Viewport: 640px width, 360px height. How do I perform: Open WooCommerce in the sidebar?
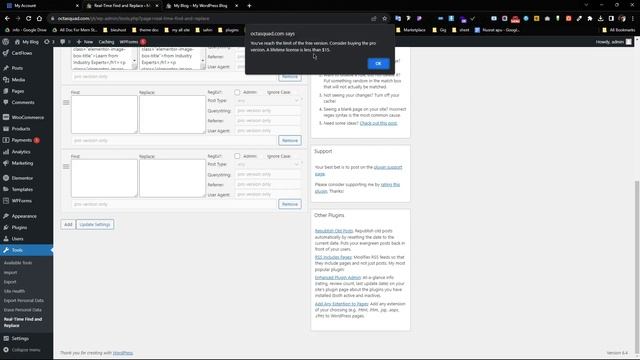[x=27, y=117]
